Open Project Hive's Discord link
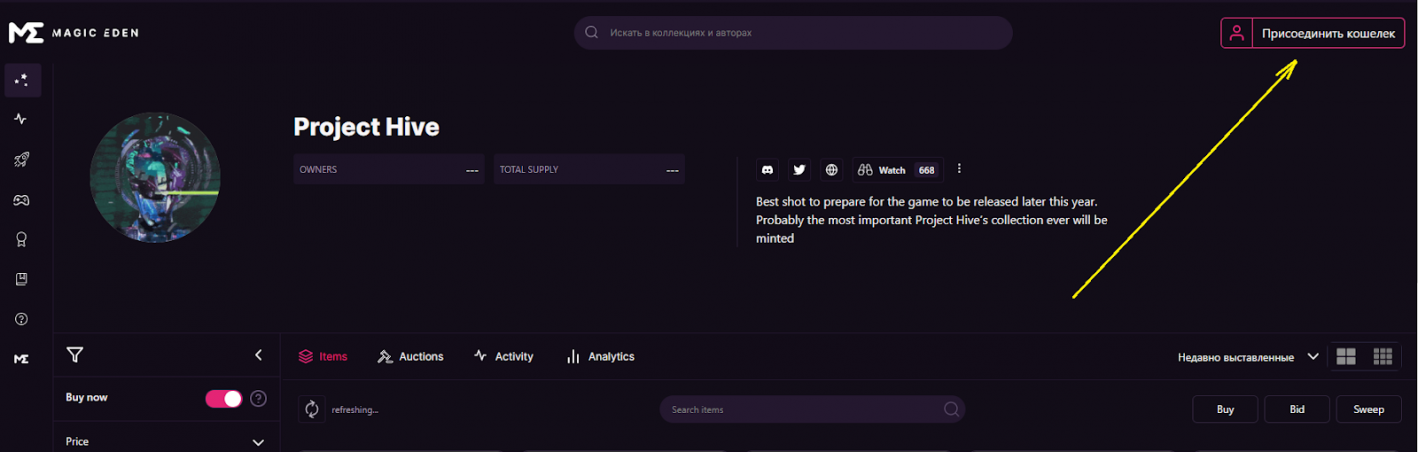 768,170
